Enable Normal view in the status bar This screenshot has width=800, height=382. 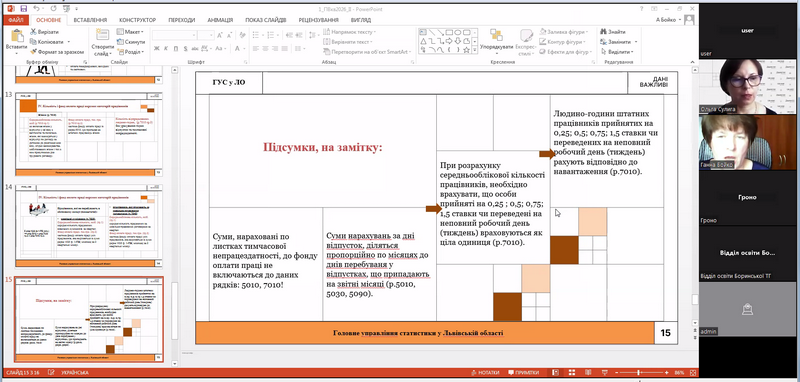coord(556,373)
